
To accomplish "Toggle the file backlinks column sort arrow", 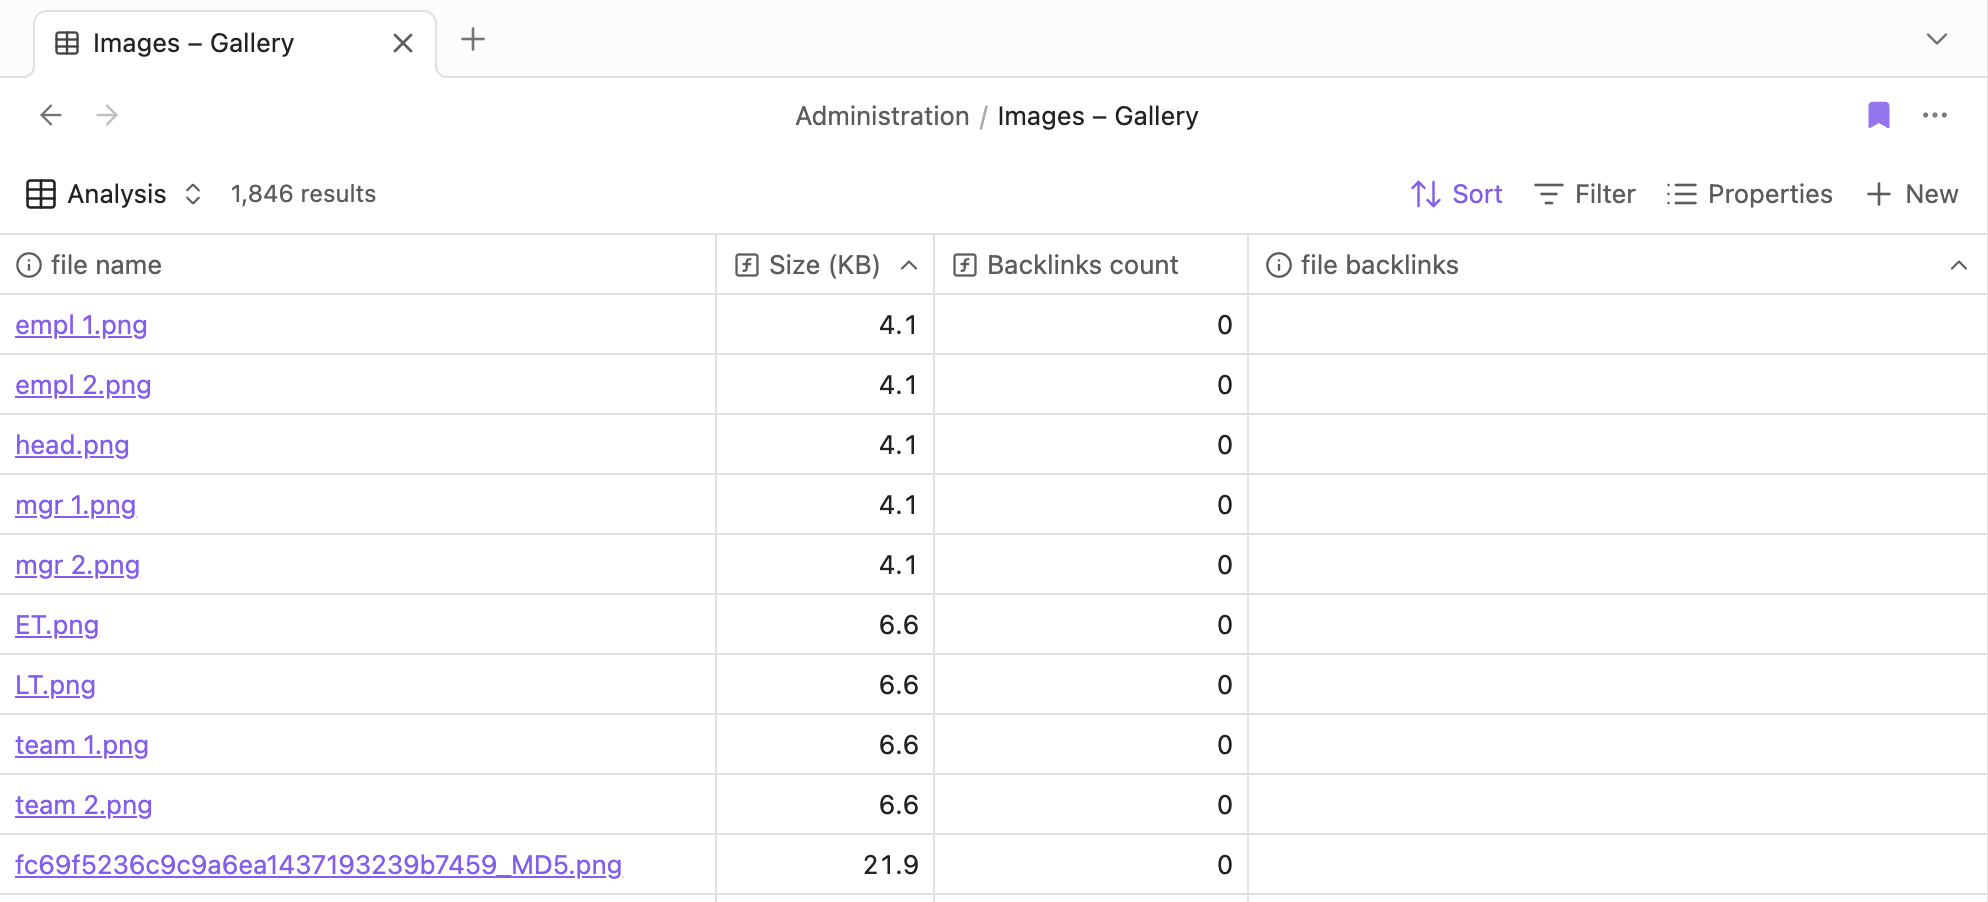I will point(1958,265).
